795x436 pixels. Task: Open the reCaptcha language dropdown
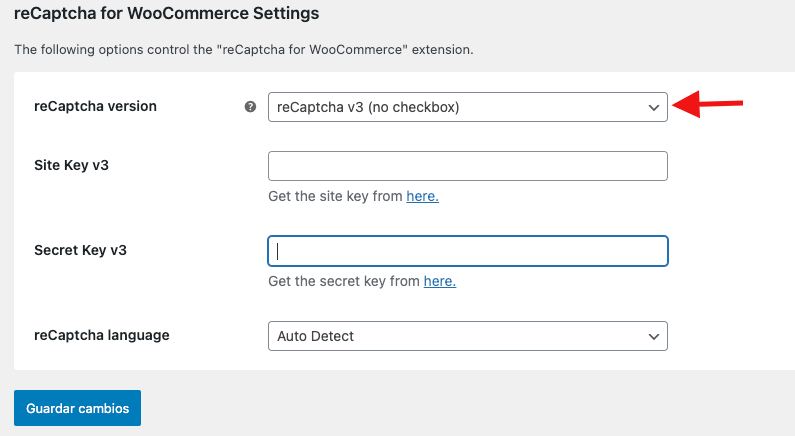(467, 336)
